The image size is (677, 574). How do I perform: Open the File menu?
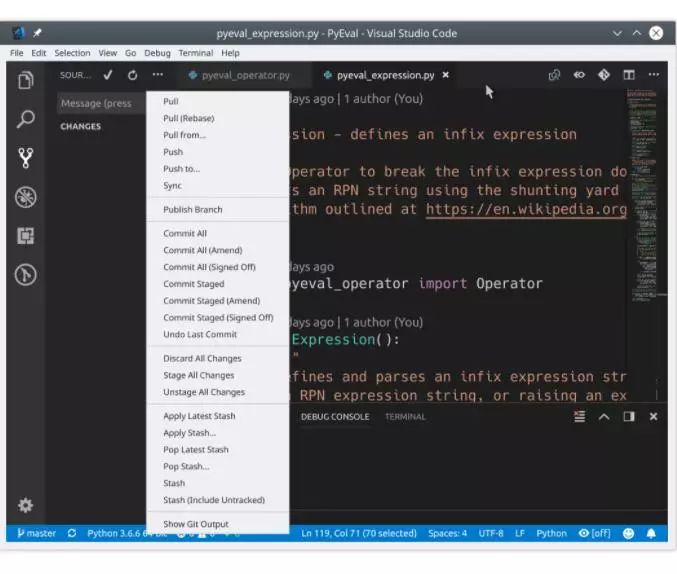16,53
